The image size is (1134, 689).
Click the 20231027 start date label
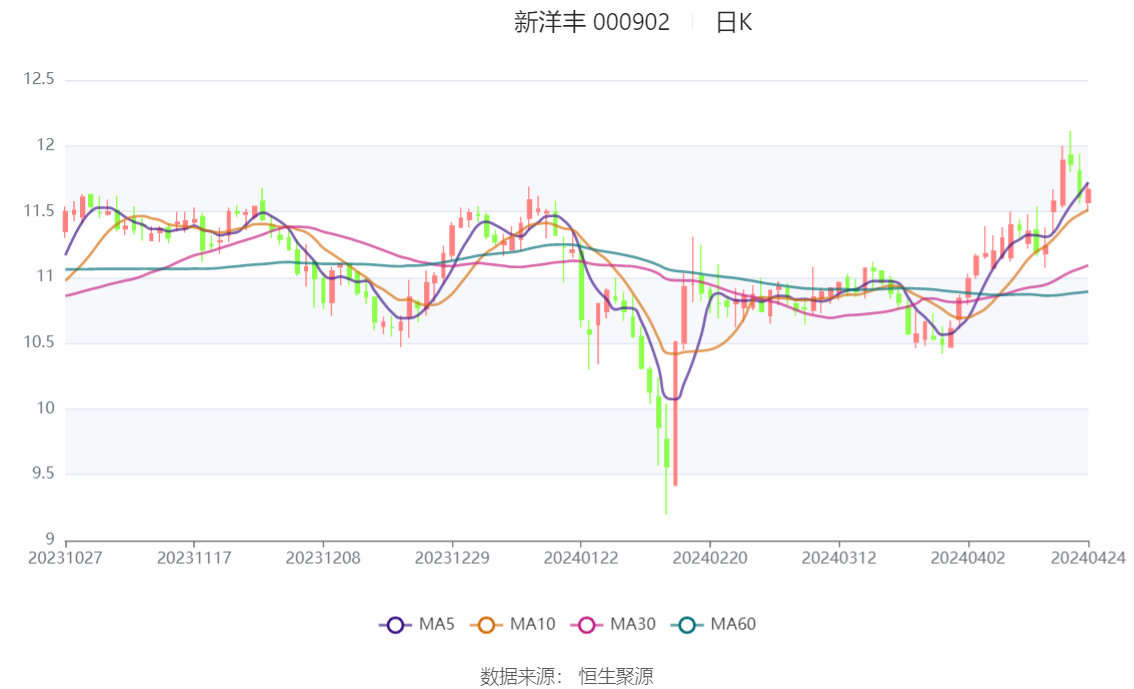(x=65, y=557)
